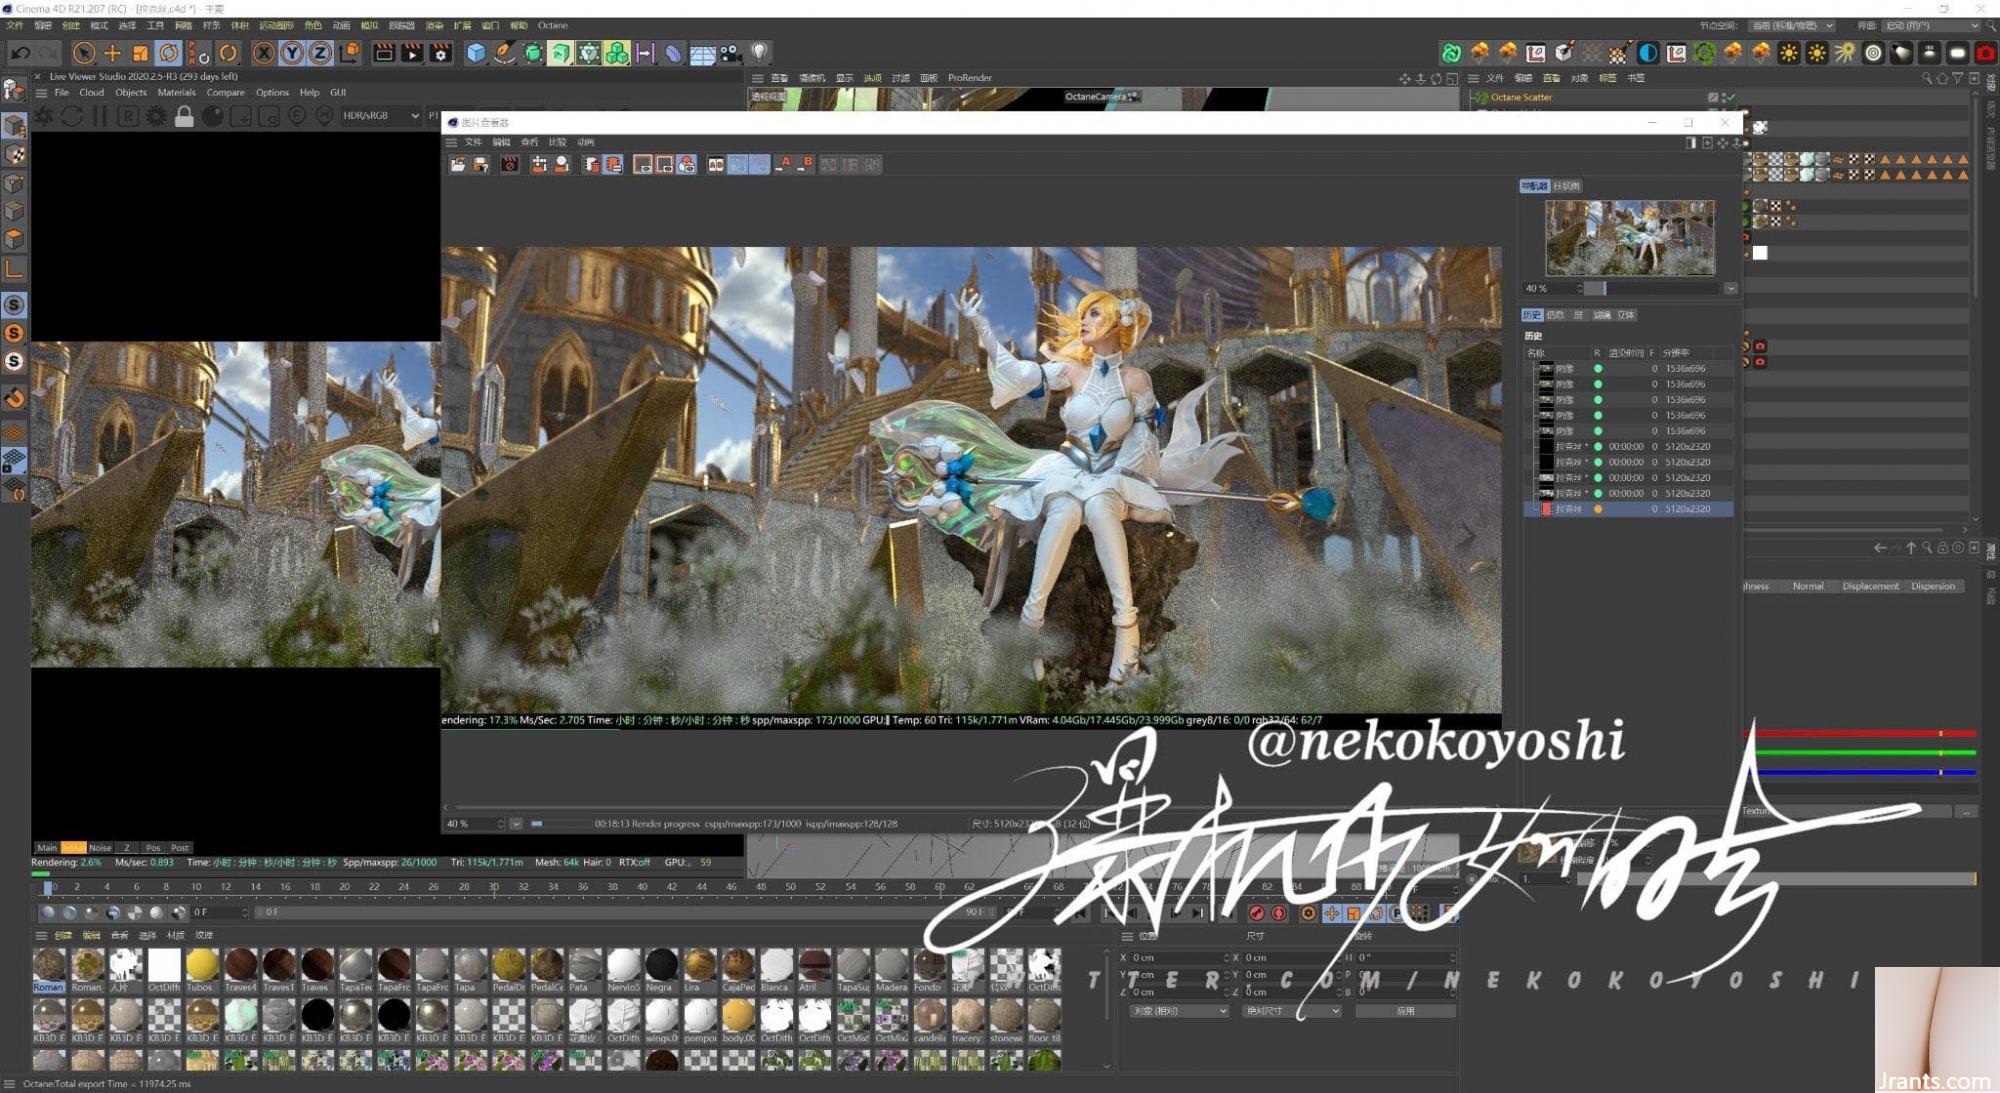
Task: Pause Live Viewer rendering
Action: [100, 116]
